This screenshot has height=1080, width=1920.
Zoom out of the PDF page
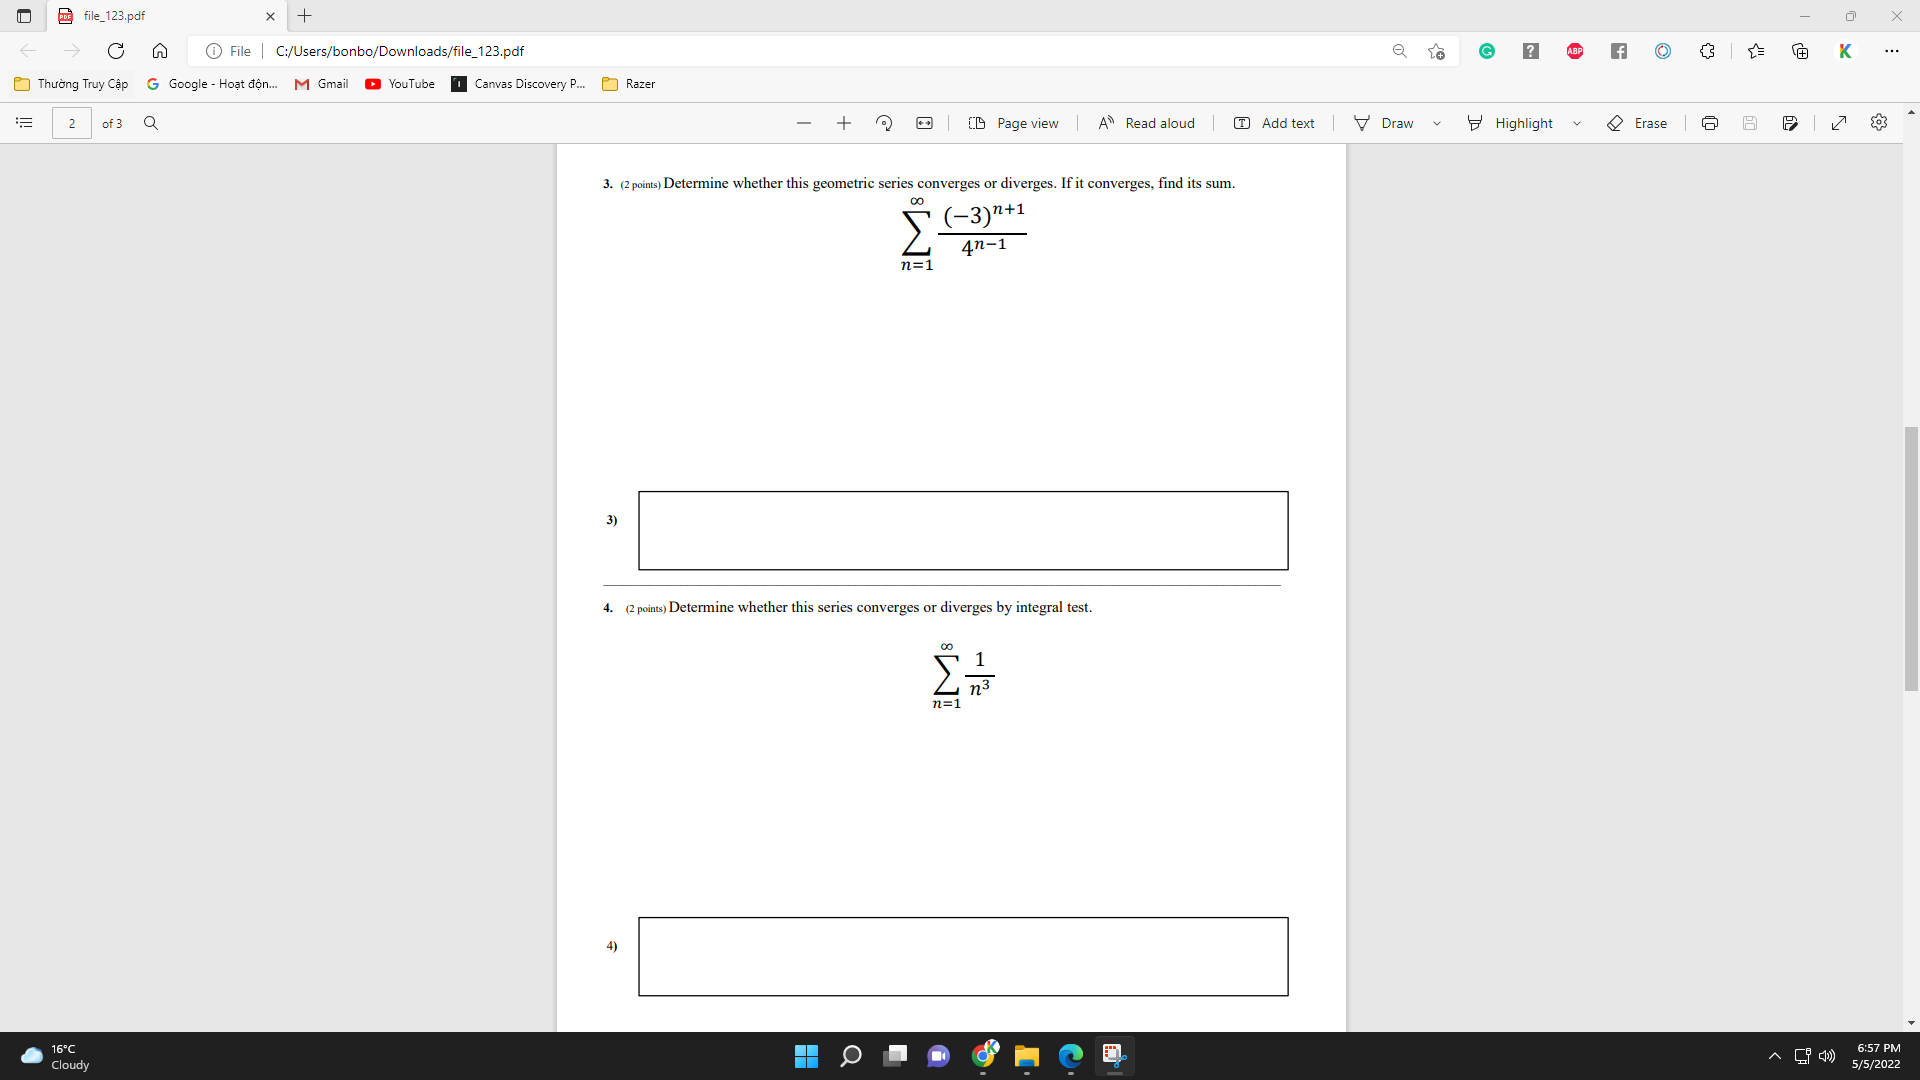coord(803,122)
